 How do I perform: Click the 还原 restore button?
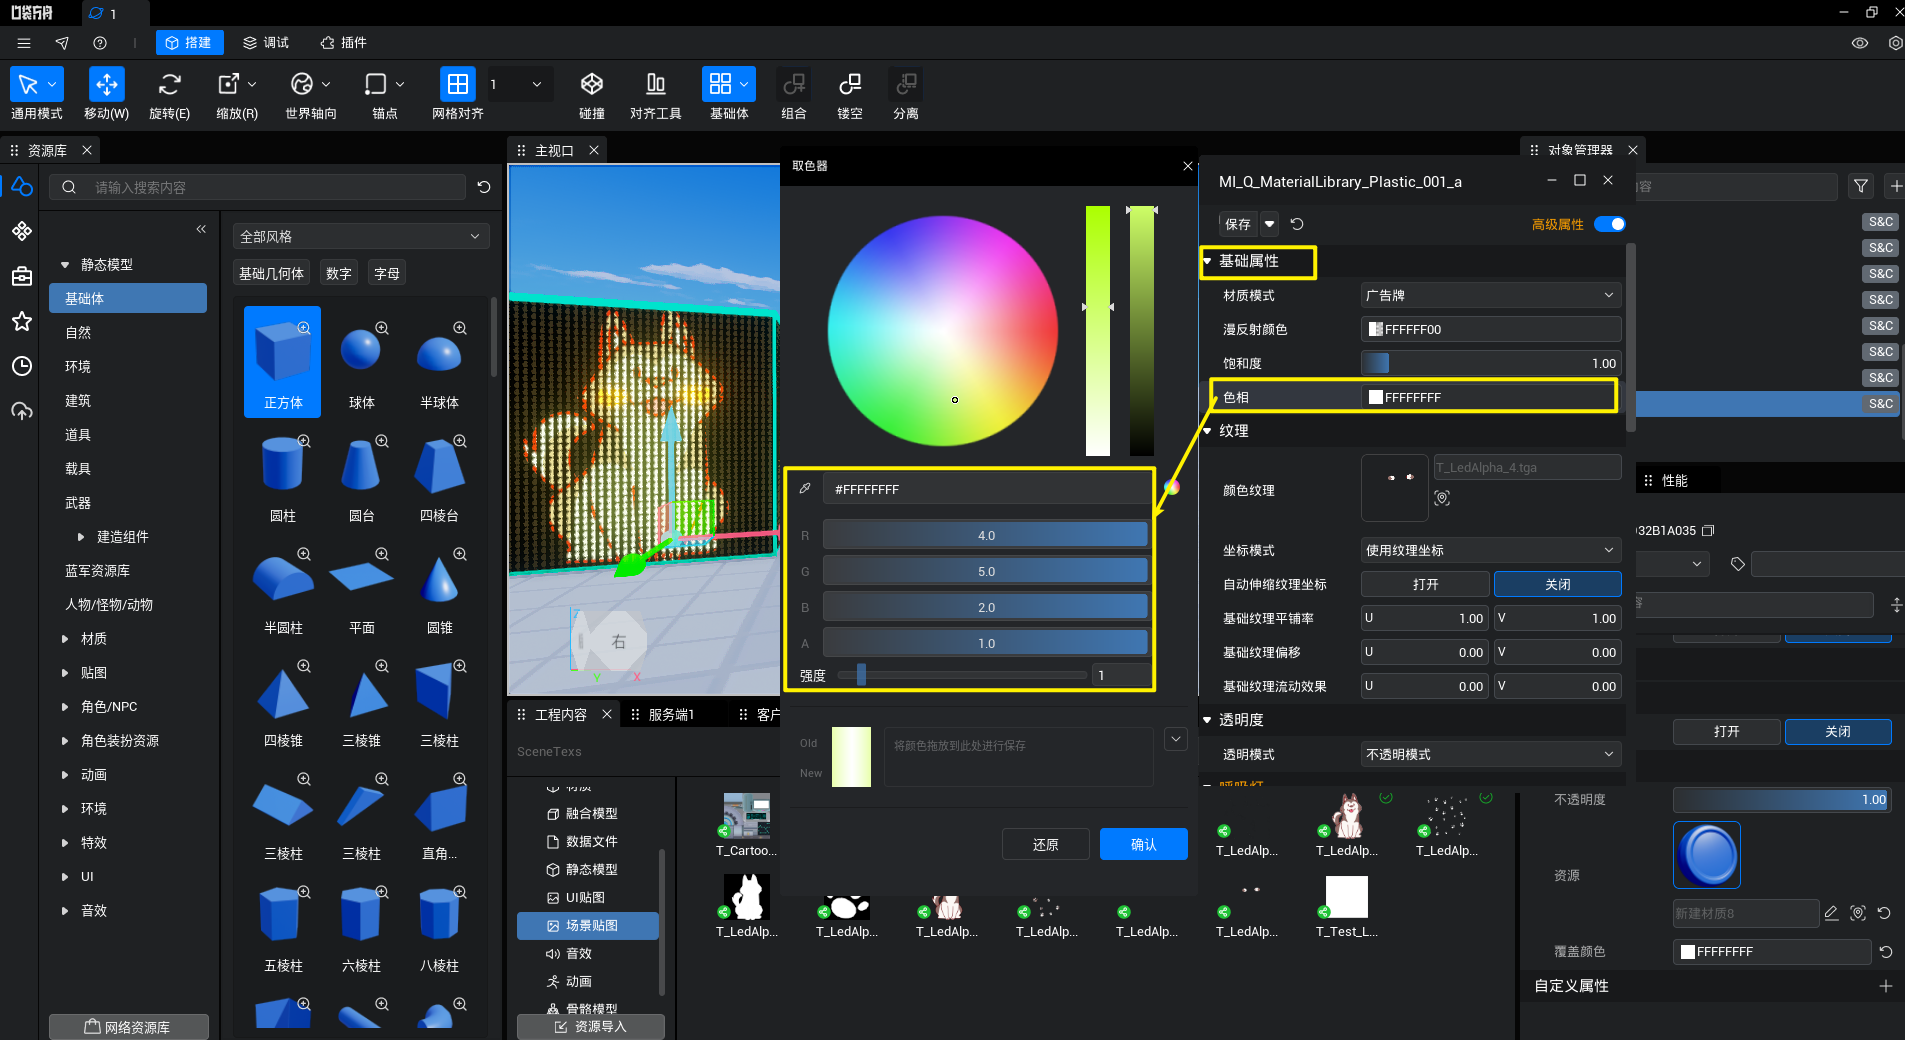pyautogui.click(x=1045, y=844)
